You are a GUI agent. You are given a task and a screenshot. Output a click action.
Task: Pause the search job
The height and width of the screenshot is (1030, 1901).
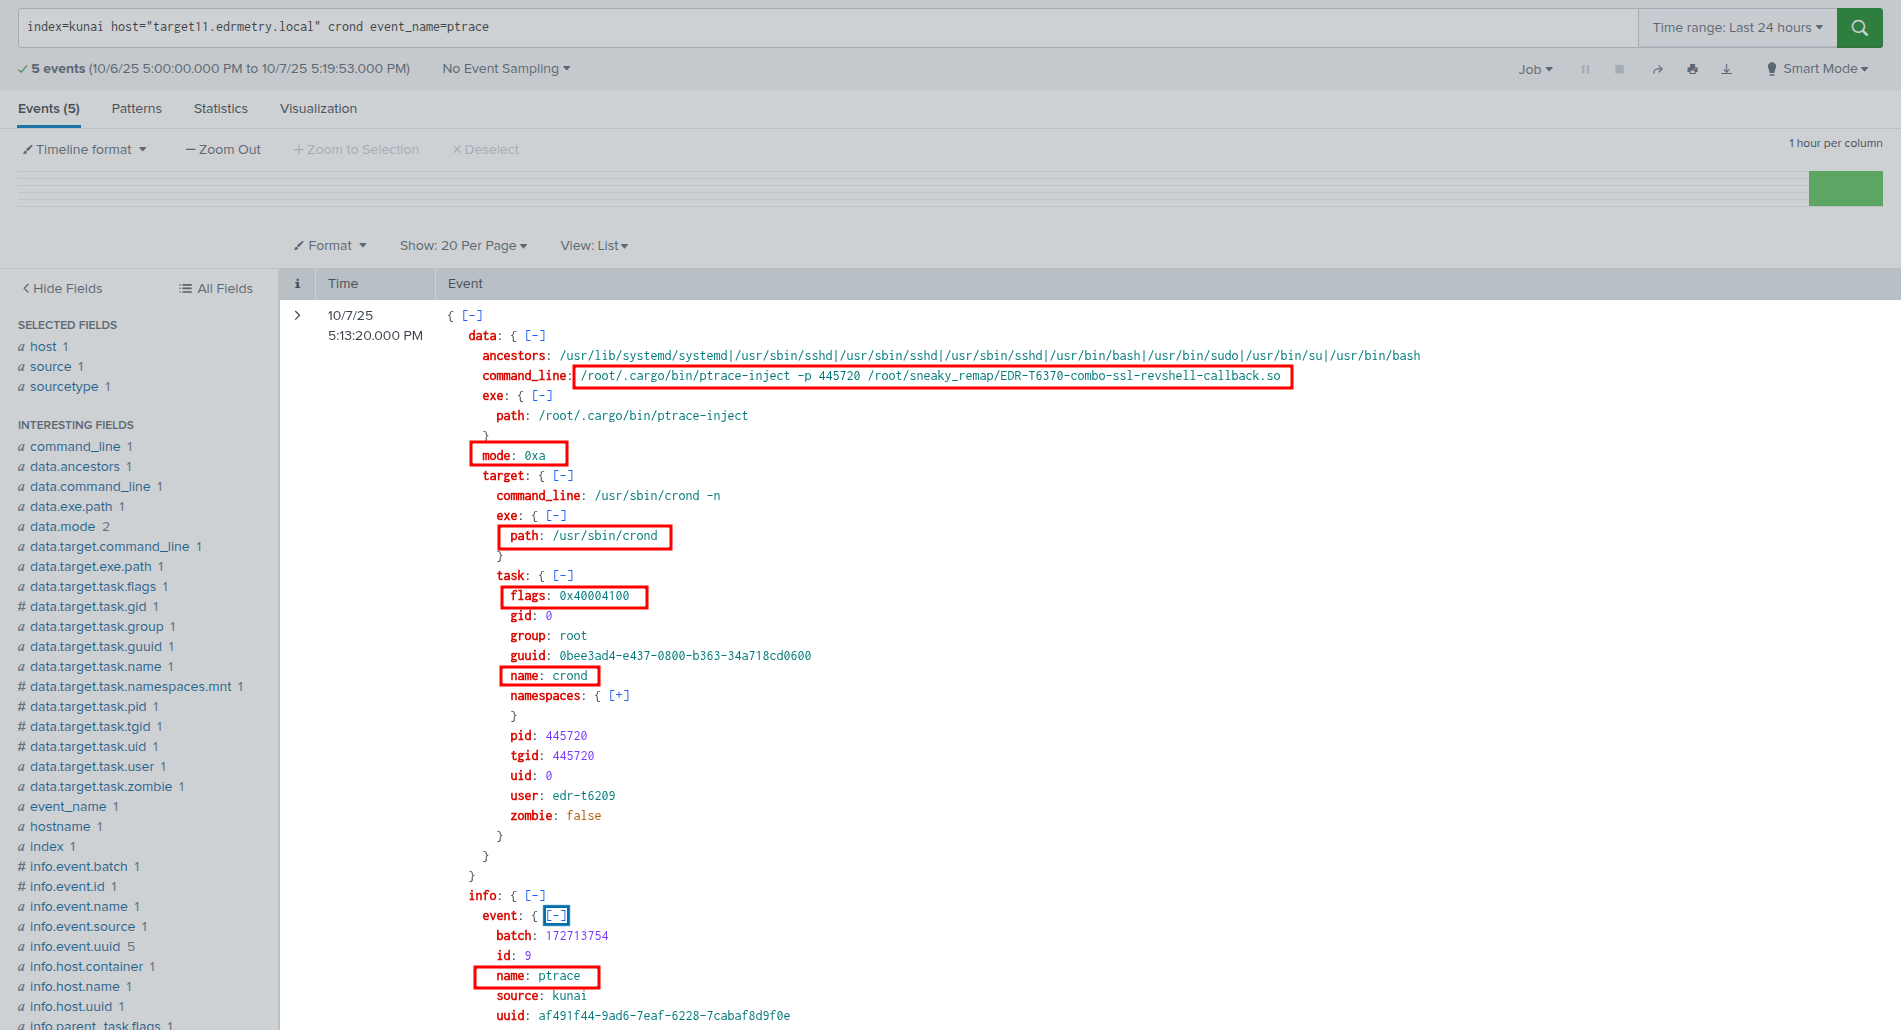[1585, 69]
